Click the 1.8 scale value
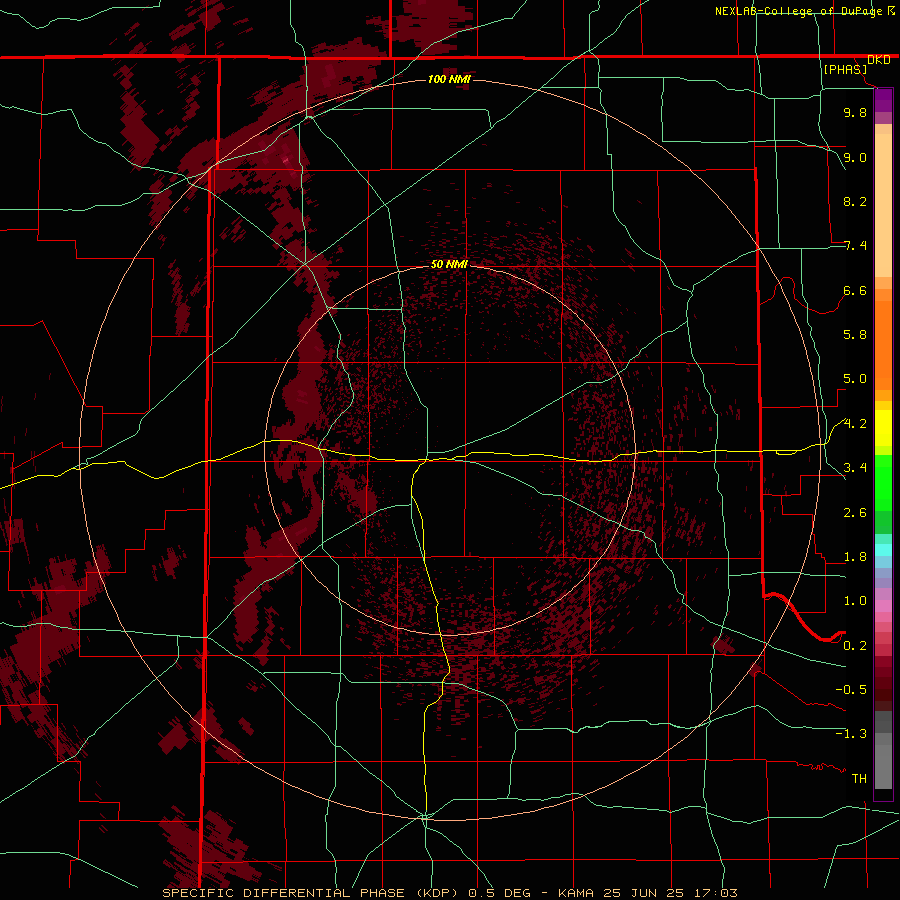900x900 pixels. point(855,557)
